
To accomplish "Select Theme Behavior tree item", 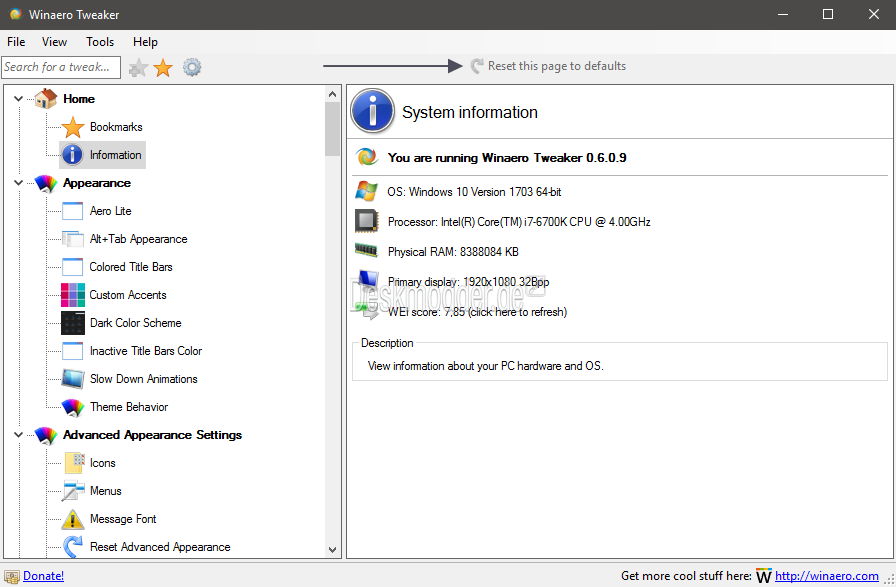I will click(x=129, y=407).
